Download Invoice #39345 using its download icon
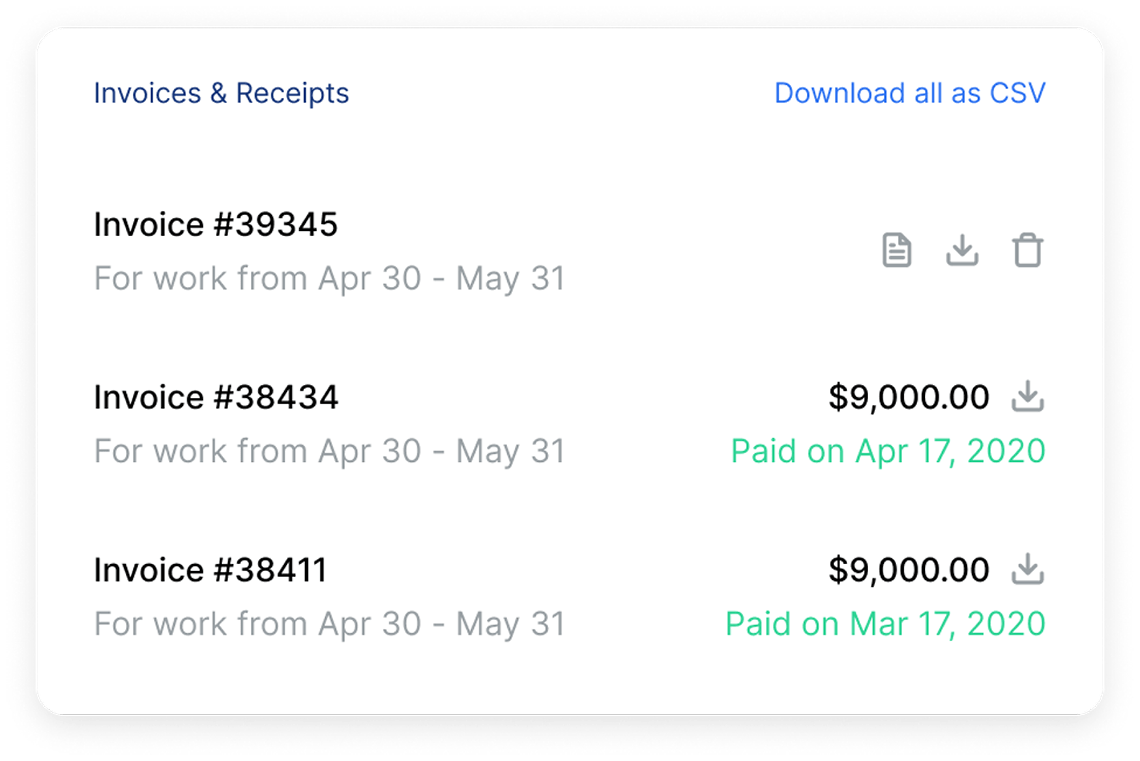The width and height of the screenshot is (1140, 761). click(963, 251)
